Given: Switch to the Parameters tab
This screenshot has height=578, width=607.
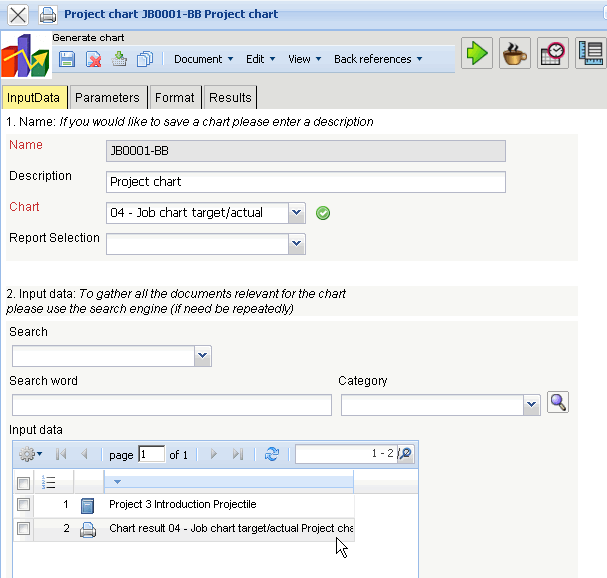Looking at the screenshot, I should (x=107, y=97).
